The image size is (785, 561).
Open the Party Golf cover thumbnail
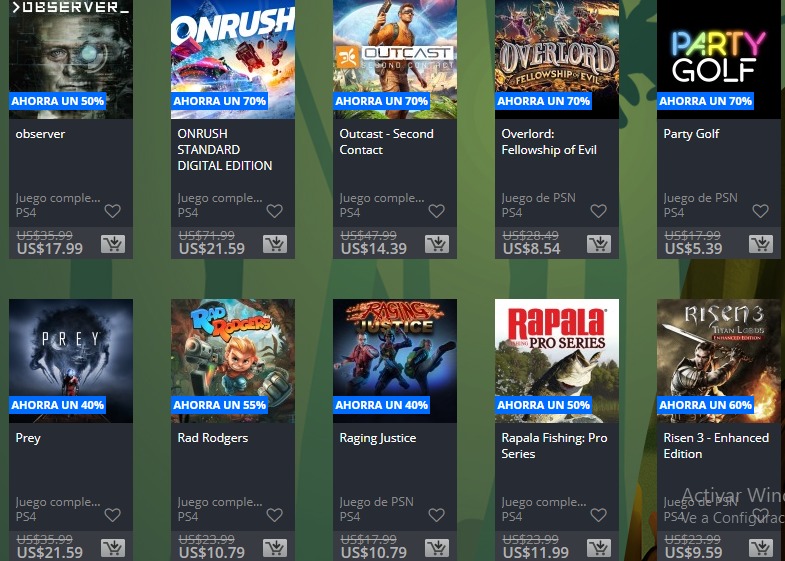tap(719, 60)
